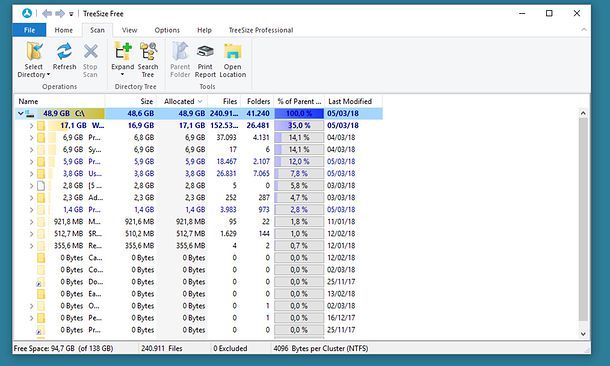Sort by the Files column header
This screenshot has height=366, width=610.
pyautogui.click(x=224, y=102)
